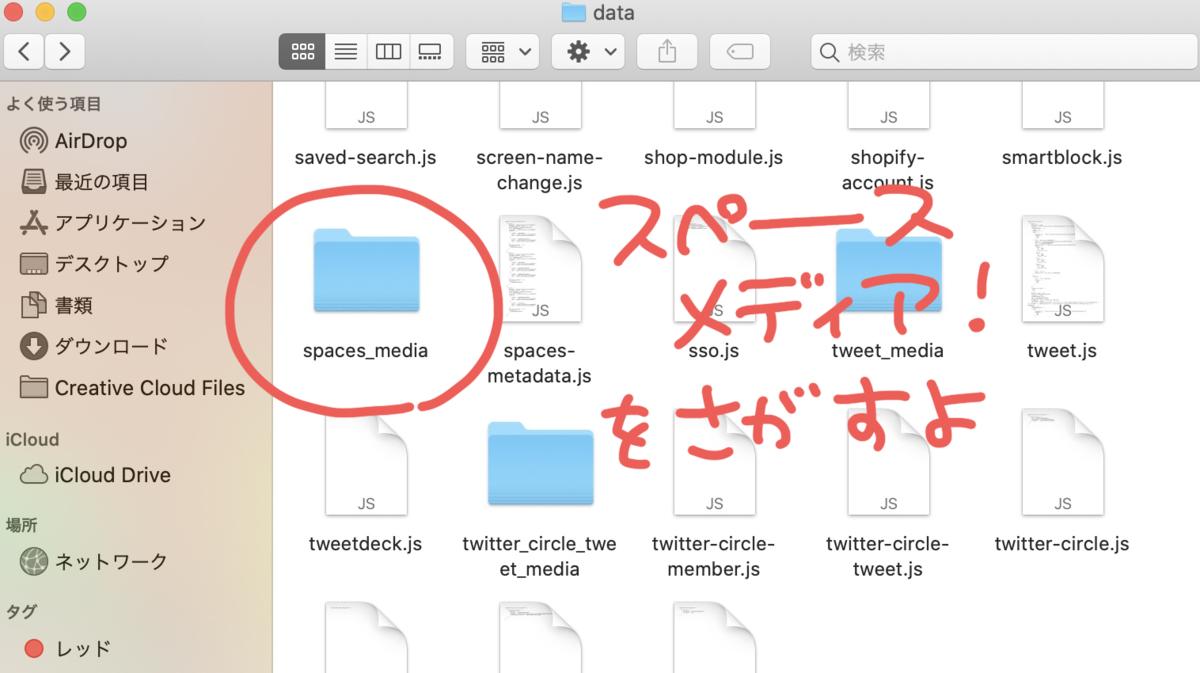1200x673 pixels.
Task: Switch to icon view
Action: 302,52
